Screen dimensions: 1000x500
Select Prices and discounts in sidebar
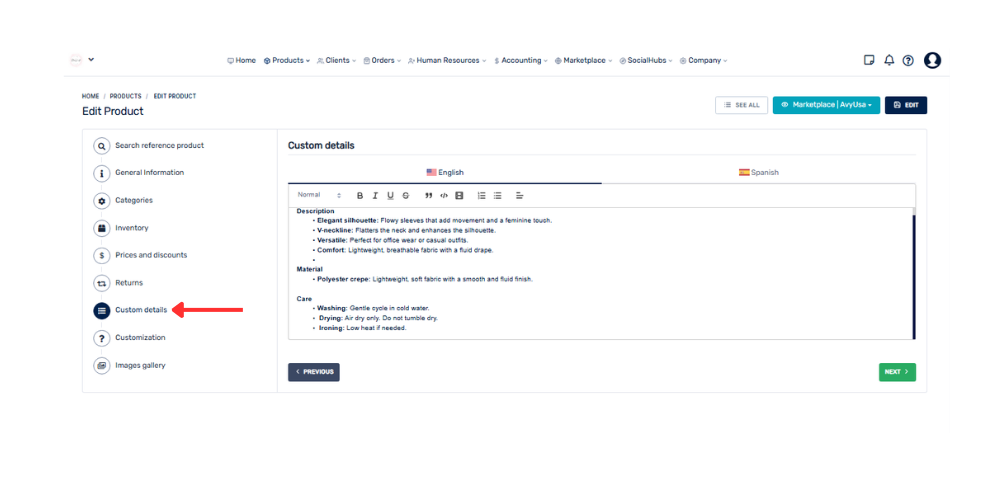[150, 255]
